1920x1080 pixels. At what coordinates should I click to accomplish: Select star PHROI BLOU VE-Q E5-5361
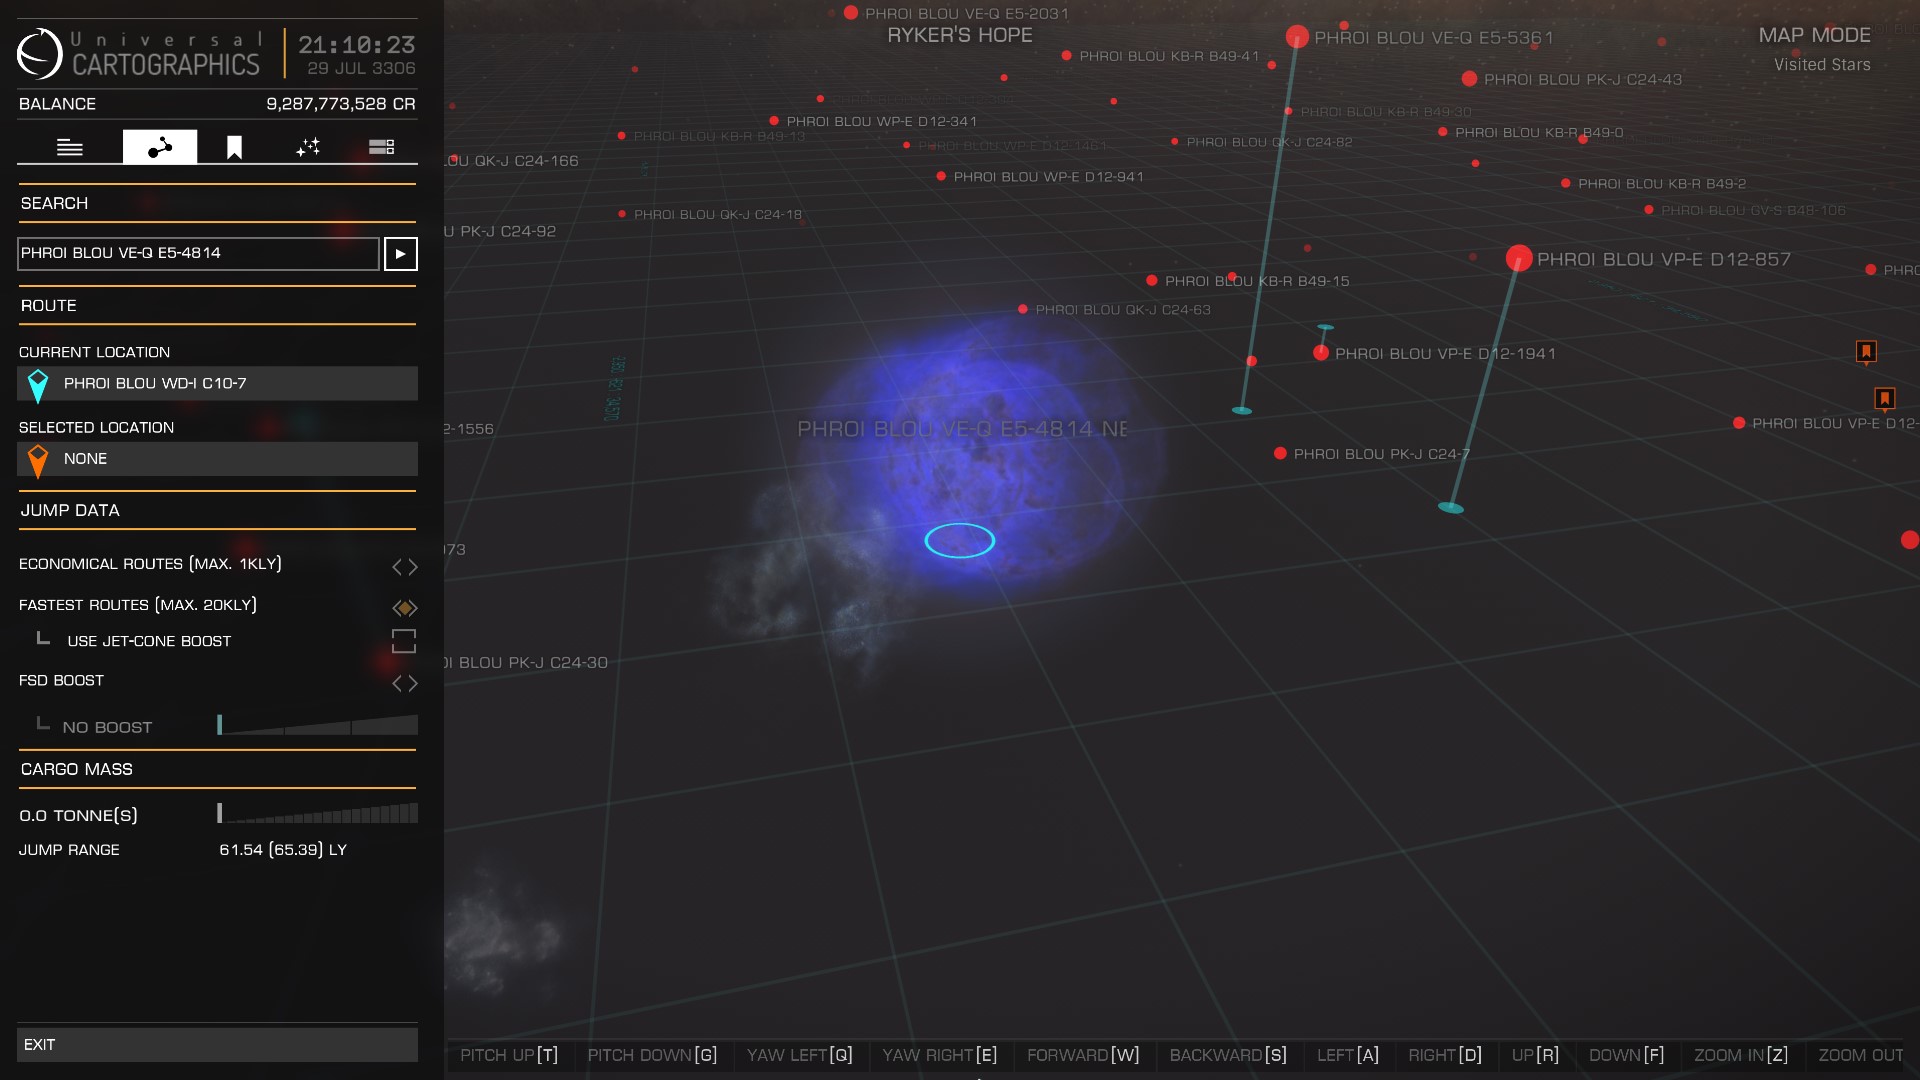pyautogui.click(x=1297, y=38)
